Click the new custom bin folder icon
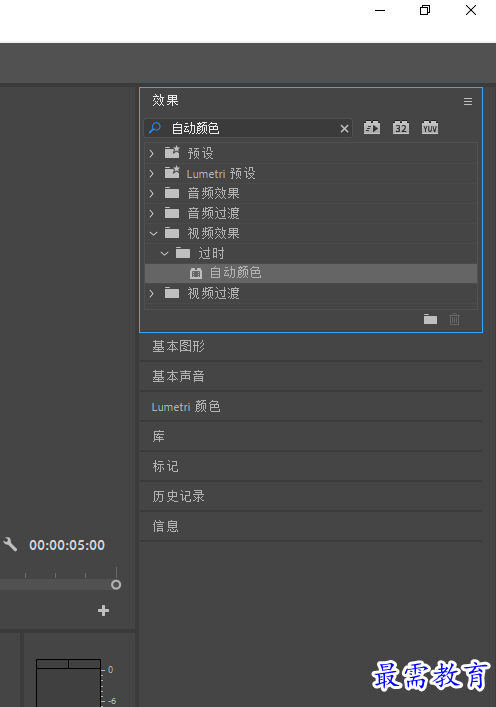The image size is (496, 707). pyautogui.click(x=430, y=319)
